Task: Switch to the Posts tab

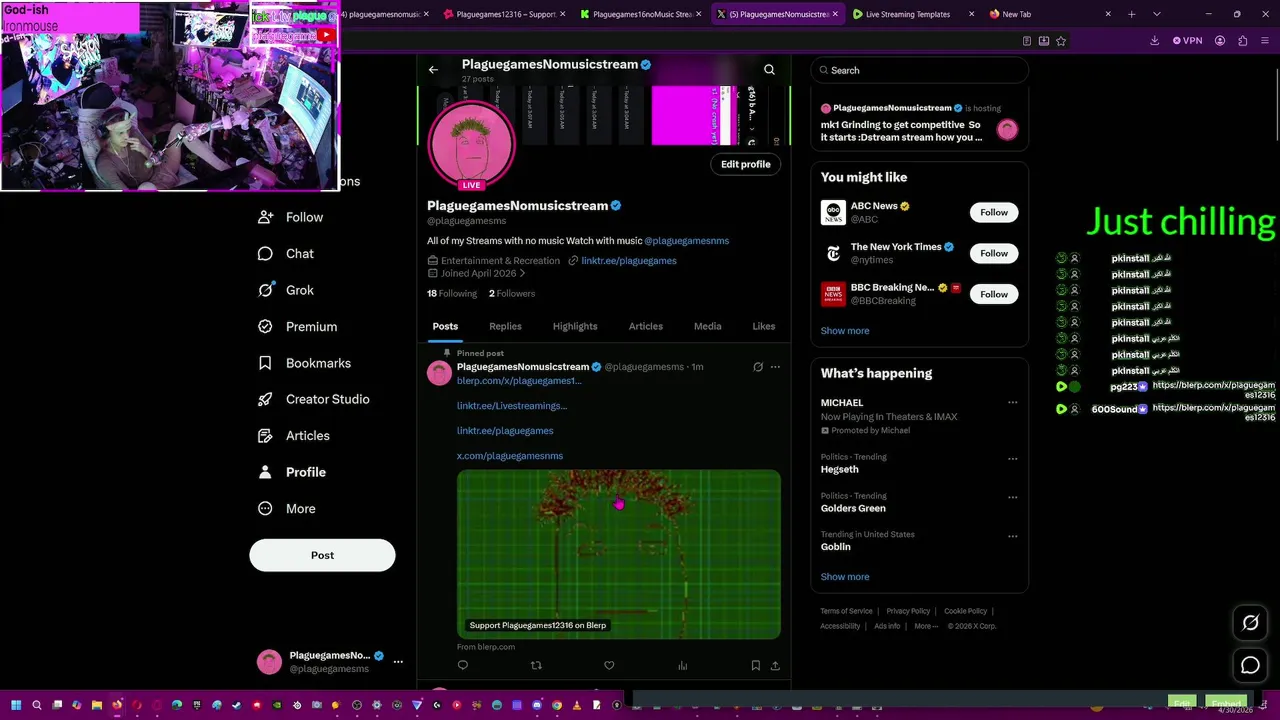Action: click(445, 326)
